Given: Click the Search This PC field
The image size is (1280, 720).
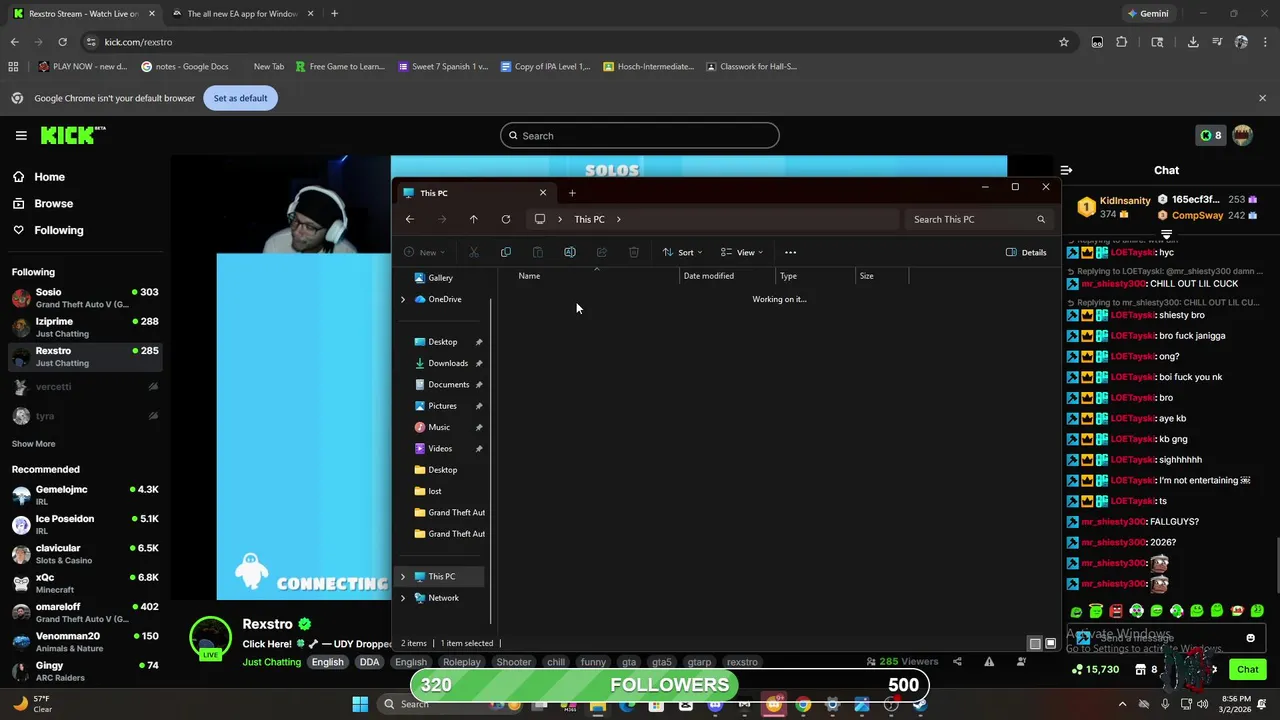Looking at the screenshot, I should [x=978, y=219].
